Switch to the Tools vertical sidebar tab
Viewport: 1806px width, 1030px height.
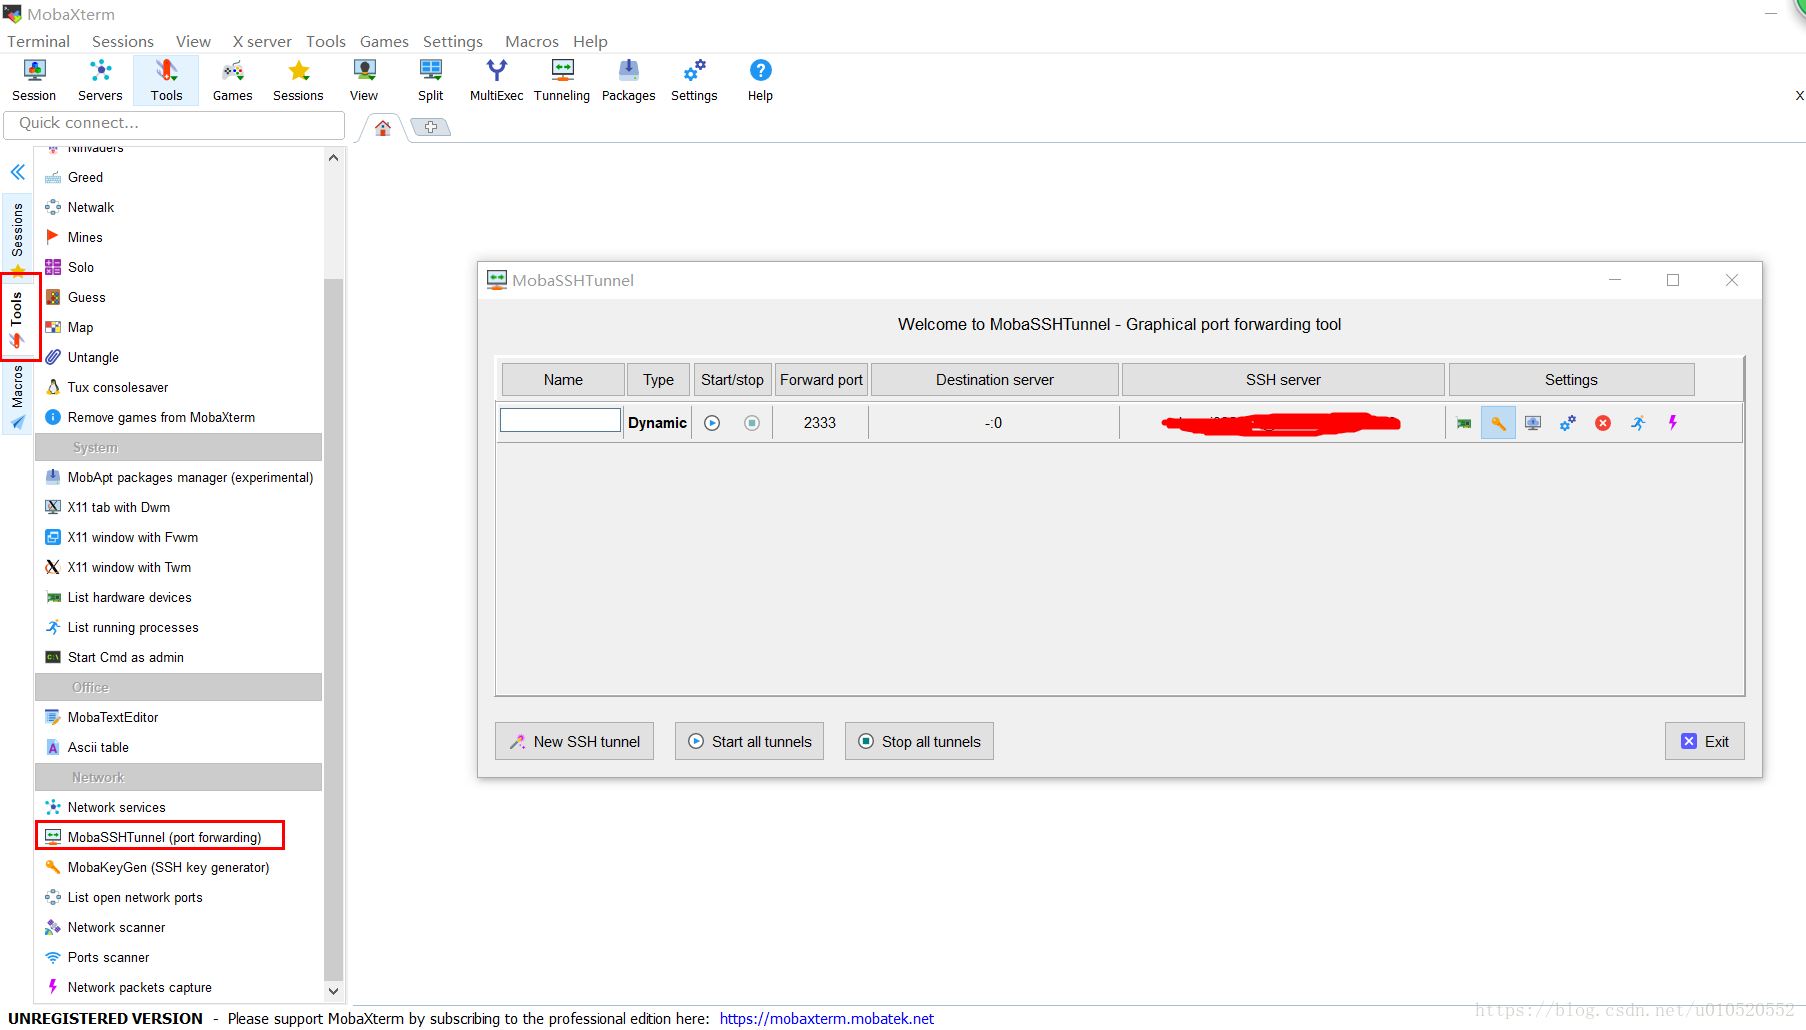click(x=17, y=318)
